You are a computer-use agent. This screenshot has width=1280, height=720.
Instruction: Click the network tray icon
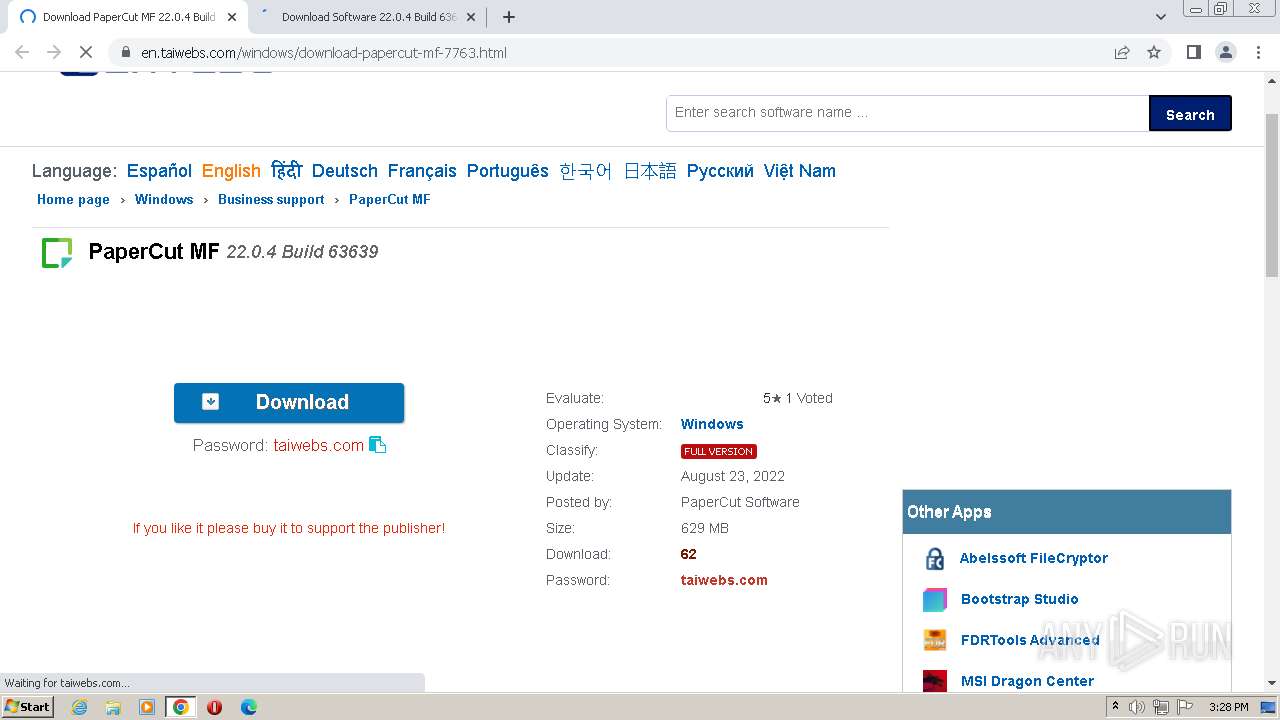point(1161,707)
